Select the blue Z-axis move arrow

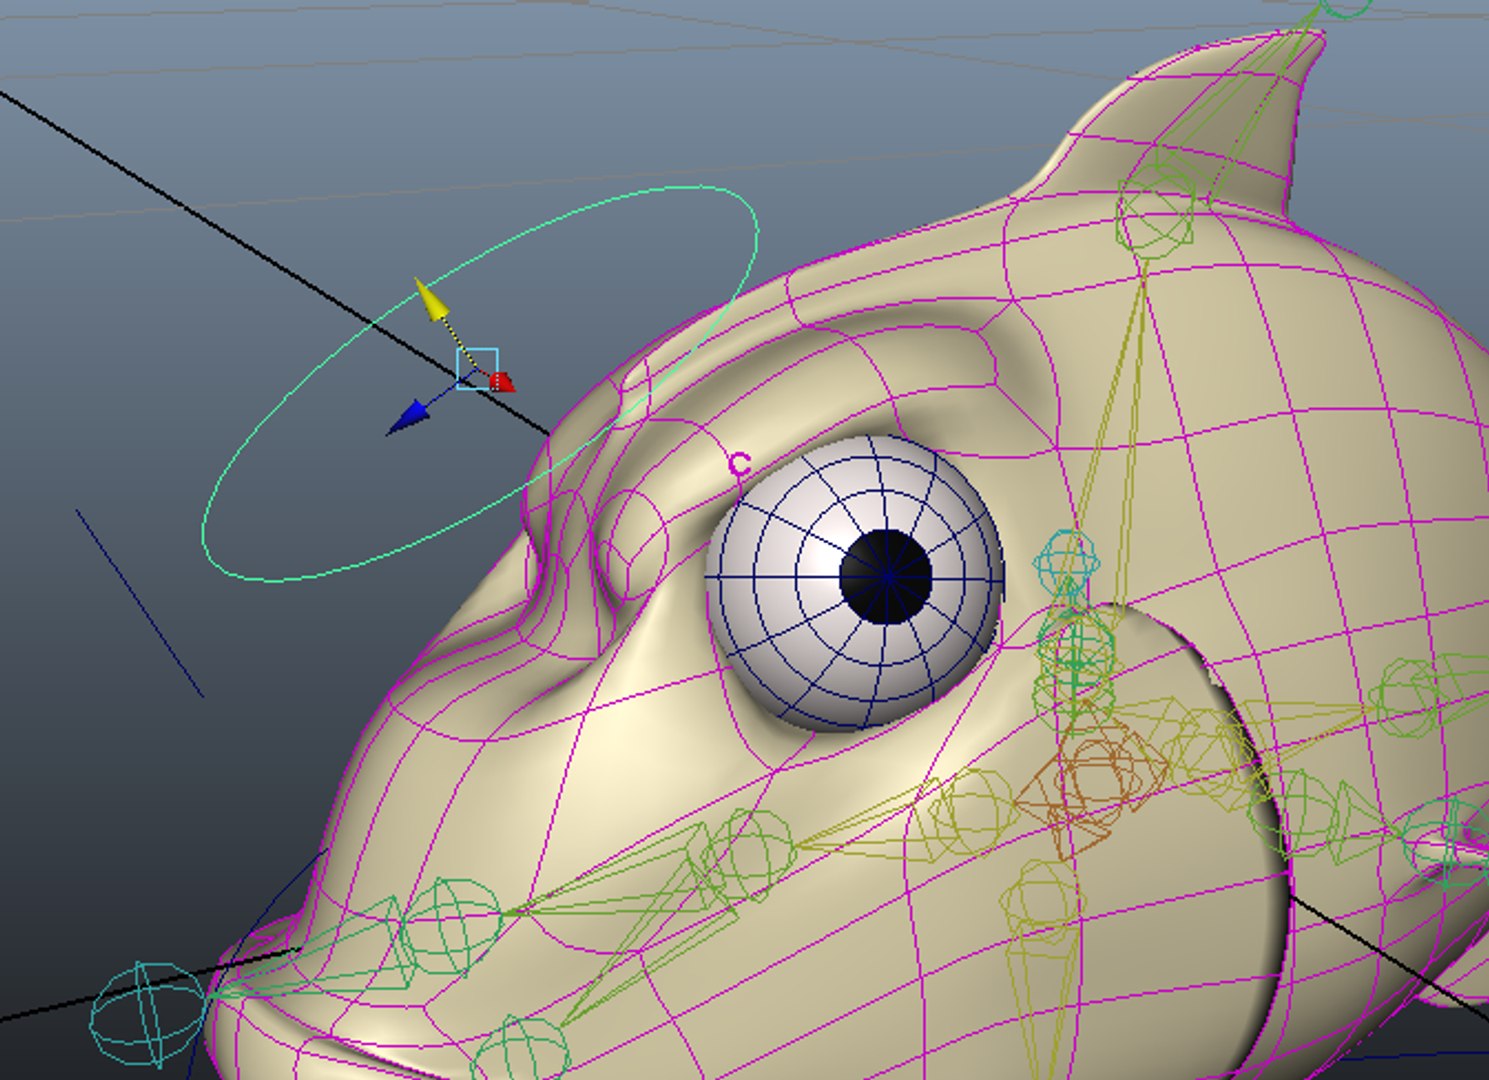(408, 417)
